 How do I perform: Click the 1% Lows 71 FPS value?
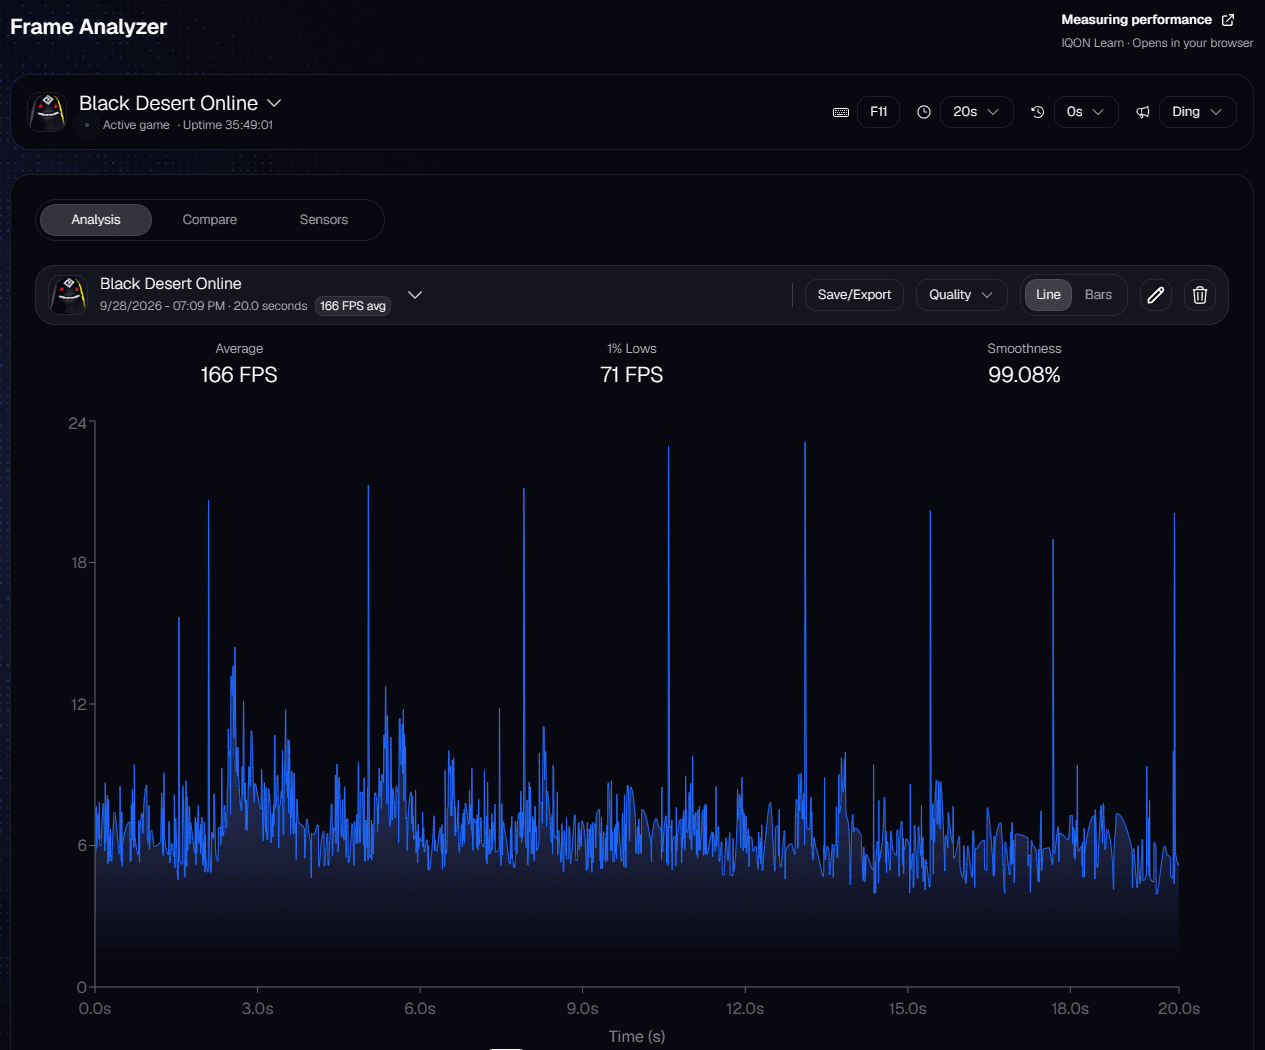coord(632,375)
